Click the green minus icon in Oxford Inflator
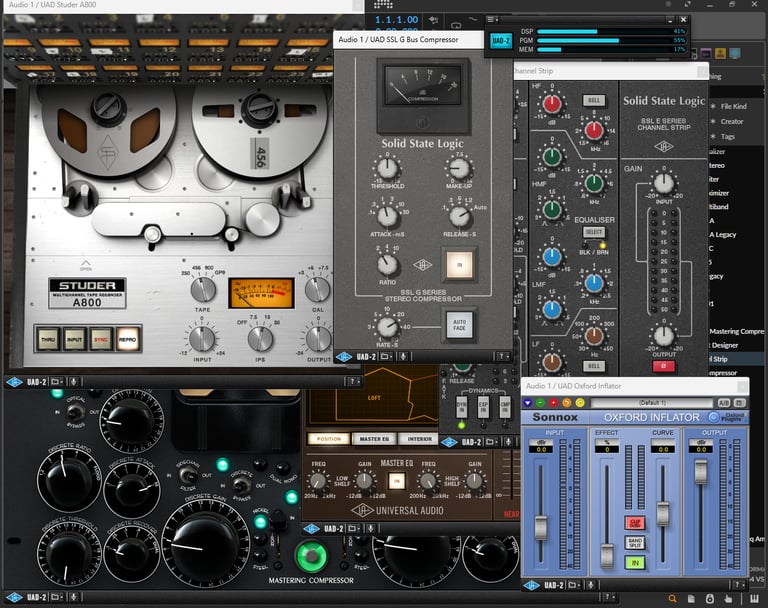The width and height of the screenshot is (768, 608). tap(540, 403)
